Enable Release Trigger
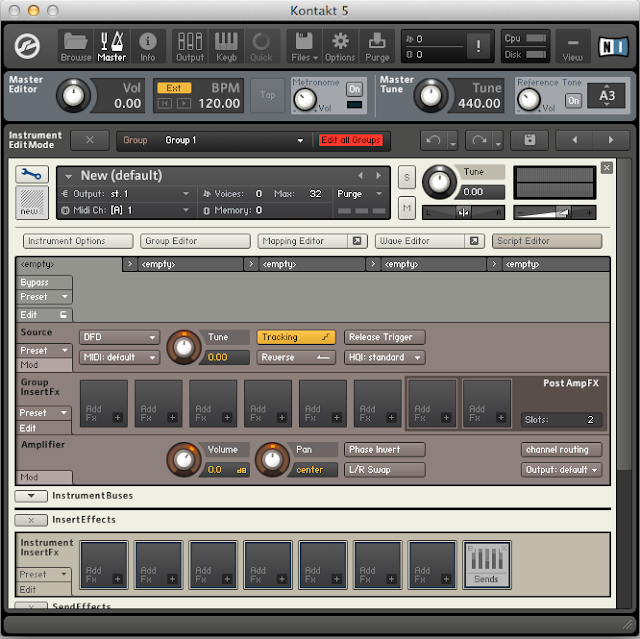Image resolution: width=640 pixels, height=639 pixels. pos(384,337)
